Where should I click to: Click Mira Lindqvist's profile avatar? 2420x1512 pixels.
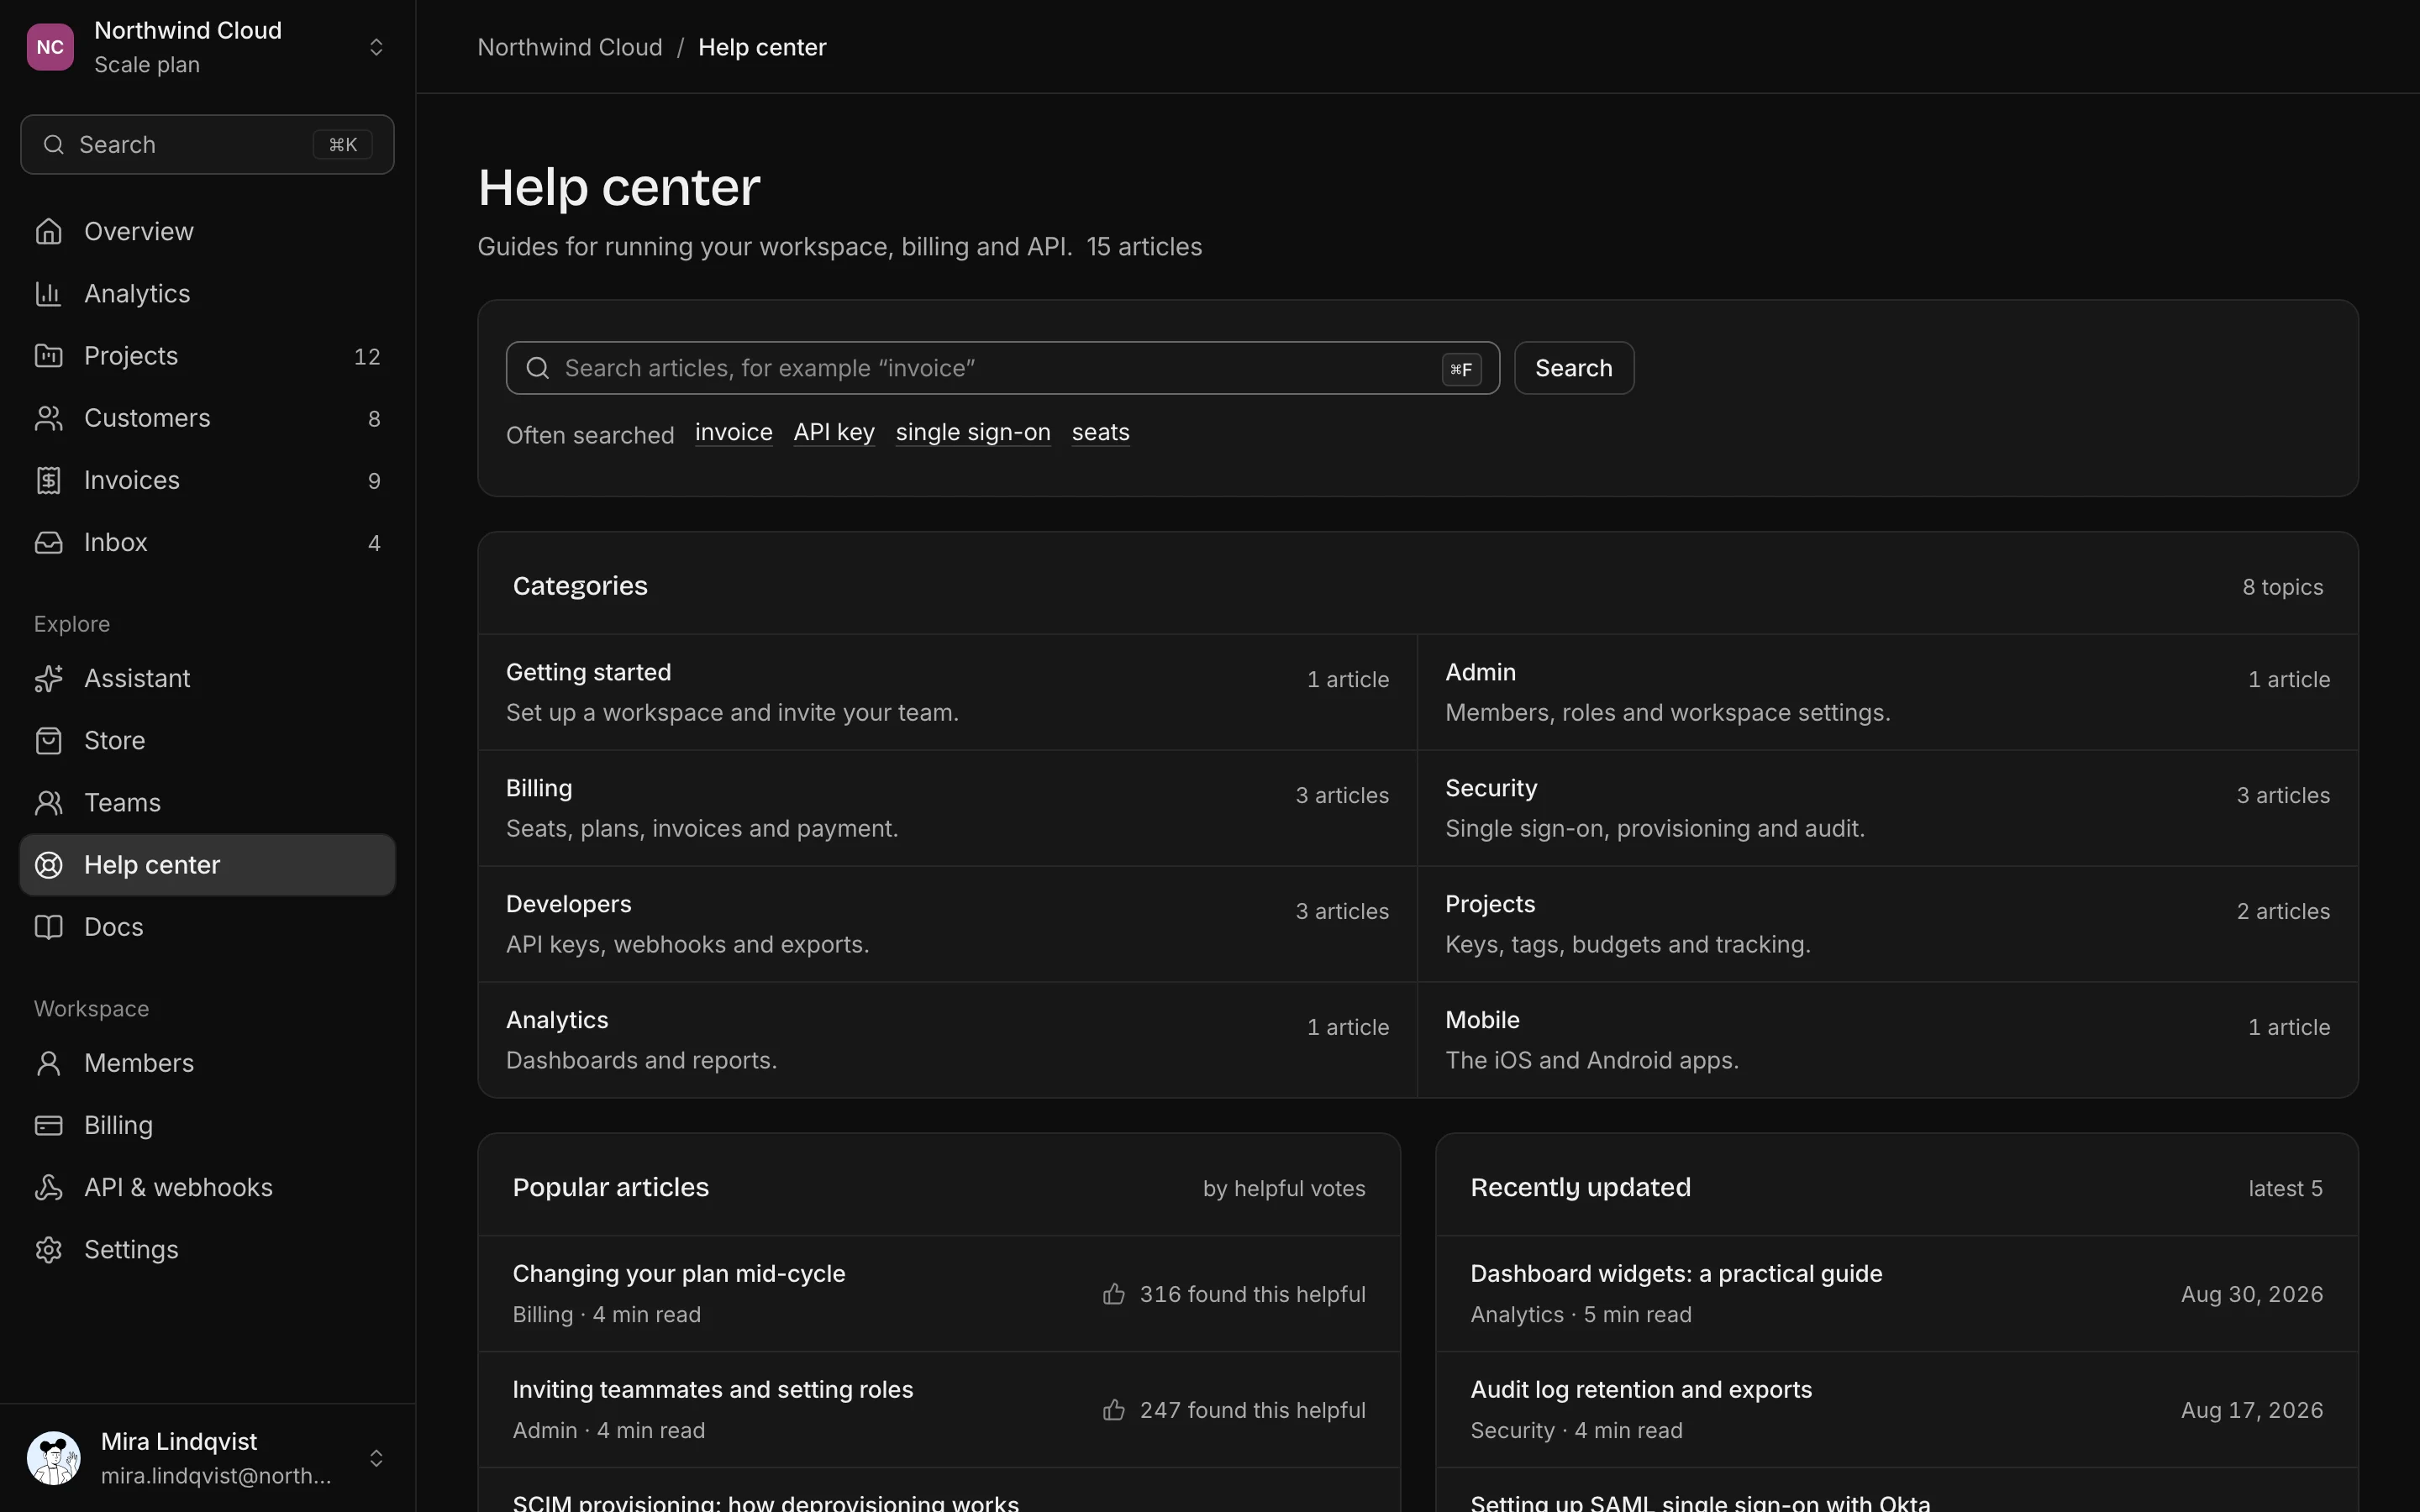tap(54, 1458)
